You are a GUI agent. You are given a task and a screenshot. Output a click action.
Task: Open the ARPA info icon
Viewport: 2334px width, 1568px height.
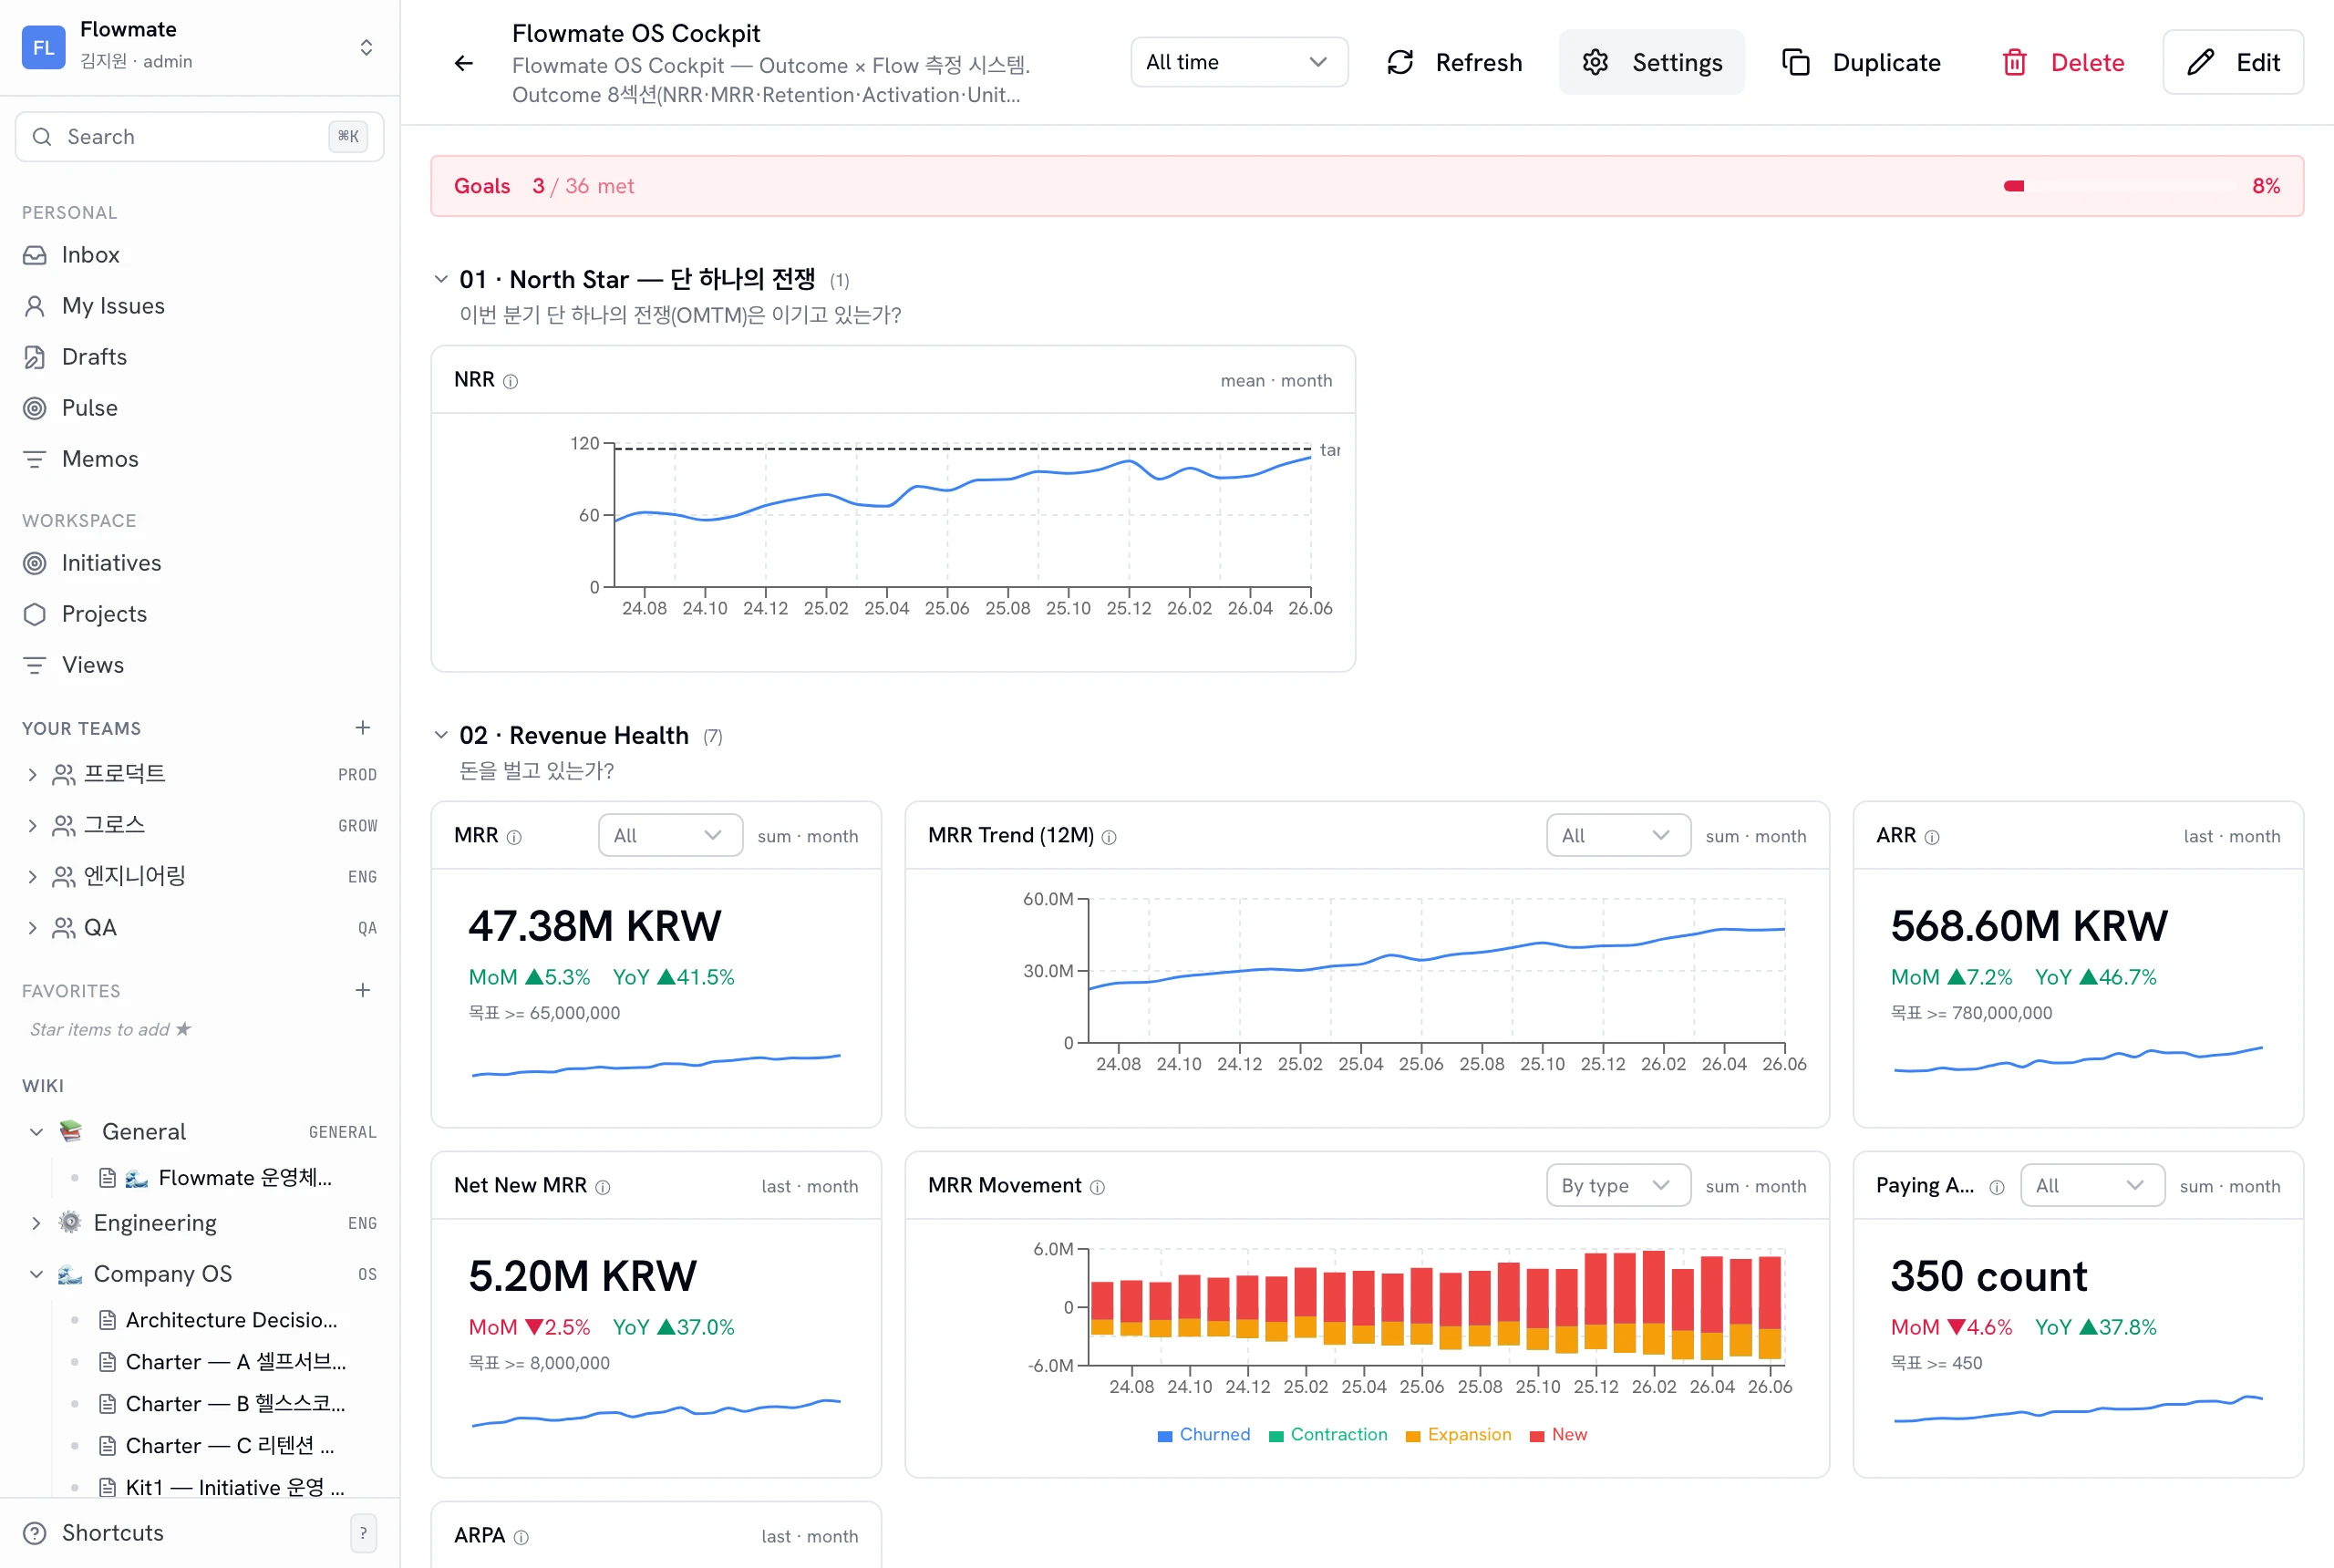point(521,1537)
